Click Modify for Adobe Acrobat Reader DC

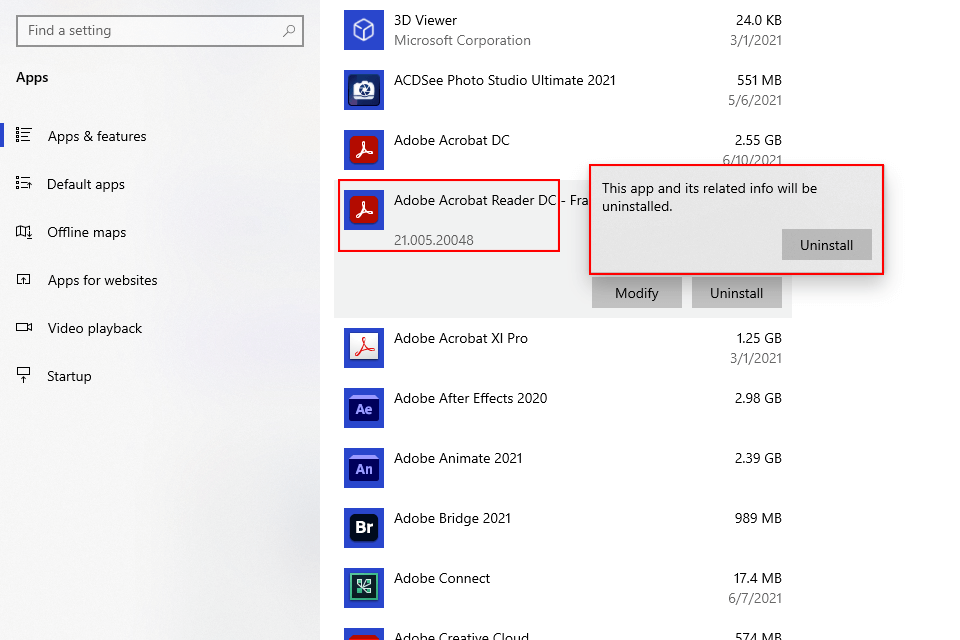click(637, 293)
